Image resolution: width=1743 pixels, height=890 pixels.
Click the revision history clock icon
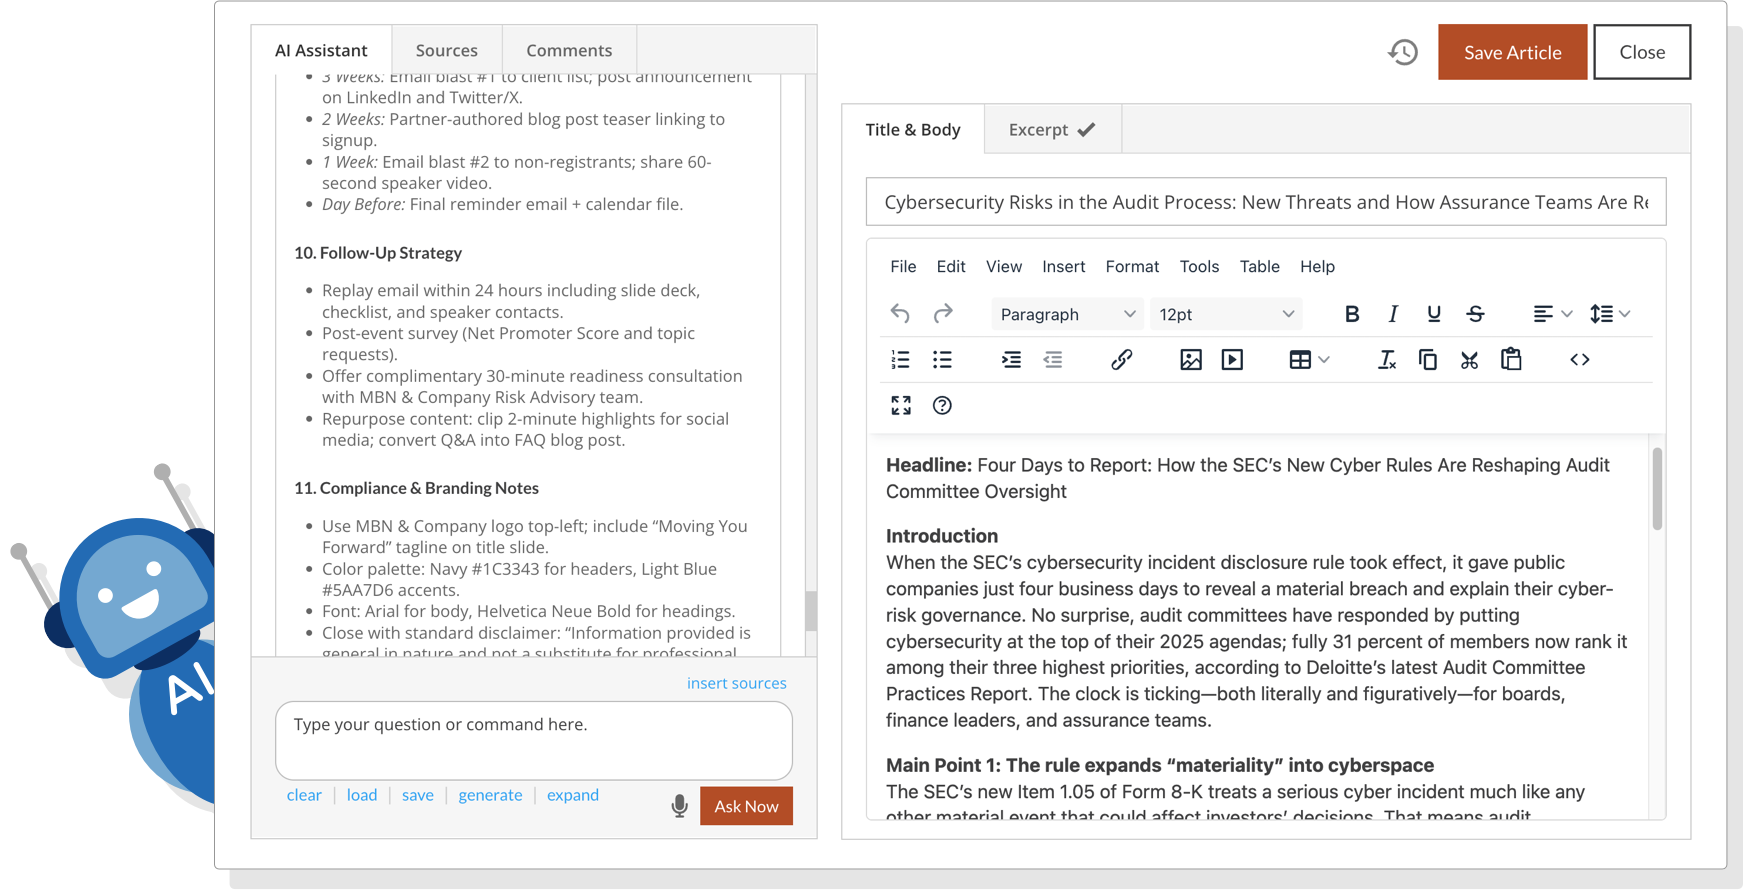click(x=1403, y=52)
